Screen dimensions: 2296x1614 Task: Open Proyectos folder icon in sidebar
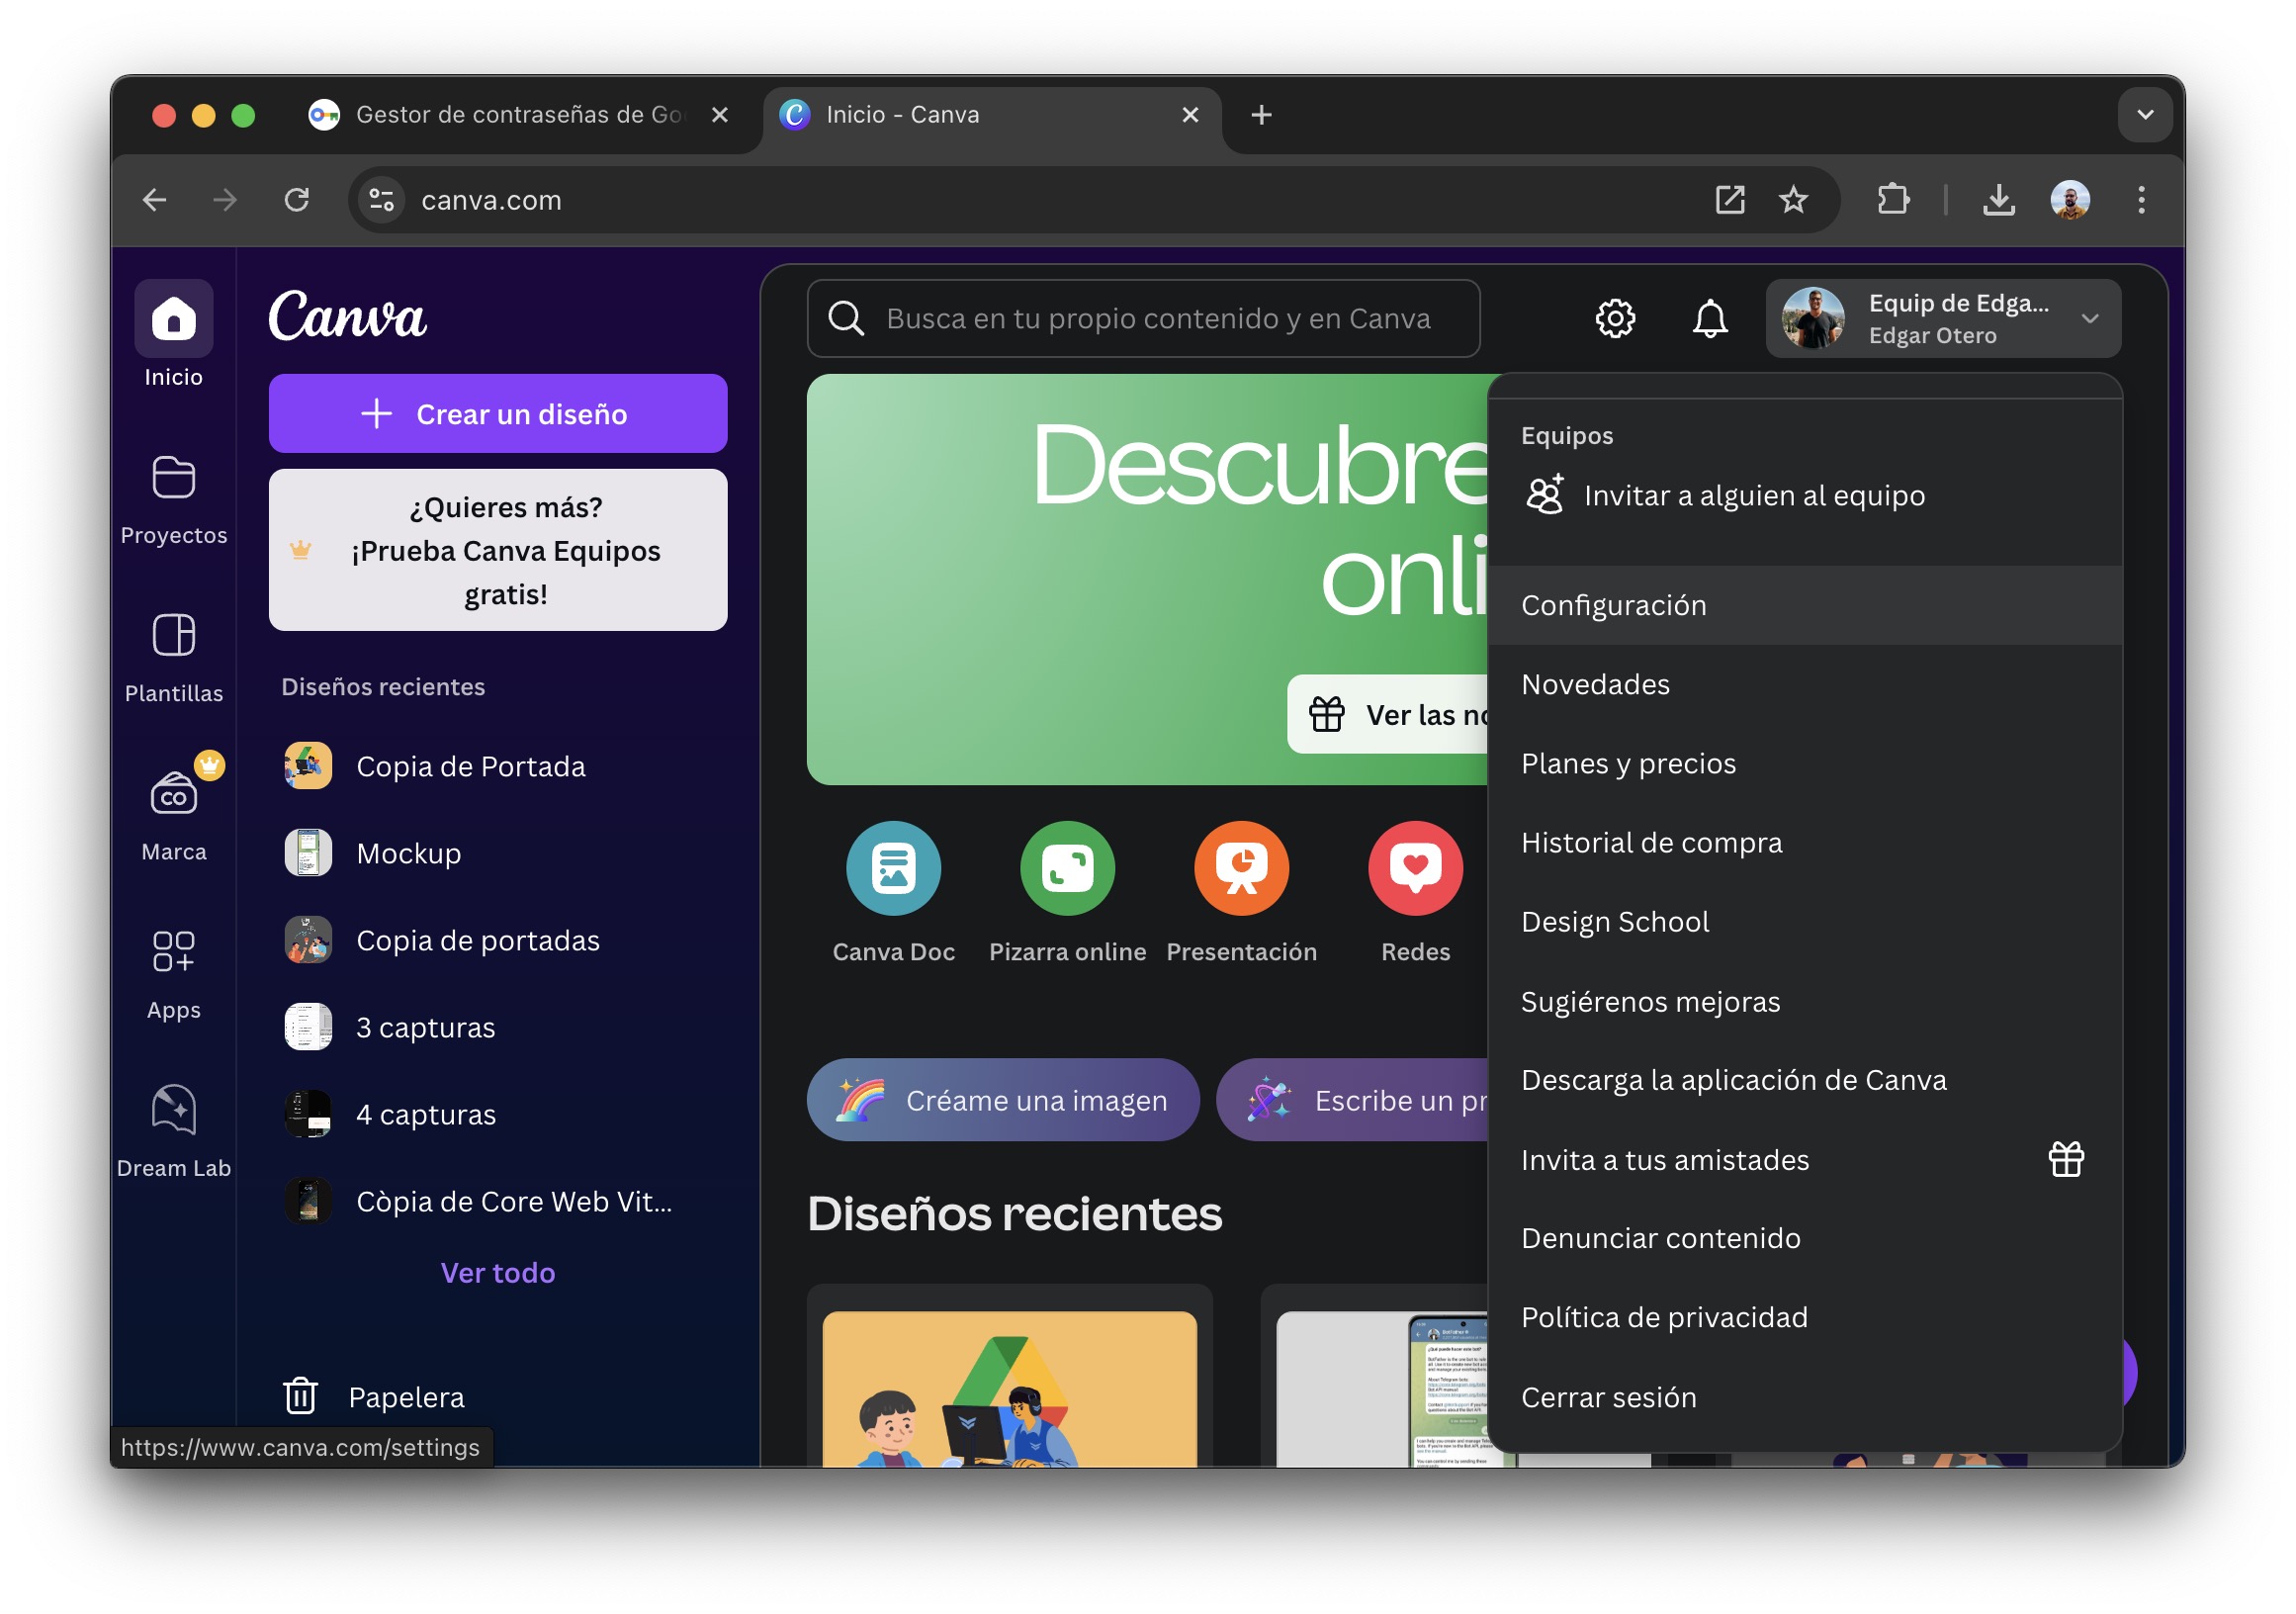pos(174,478)
